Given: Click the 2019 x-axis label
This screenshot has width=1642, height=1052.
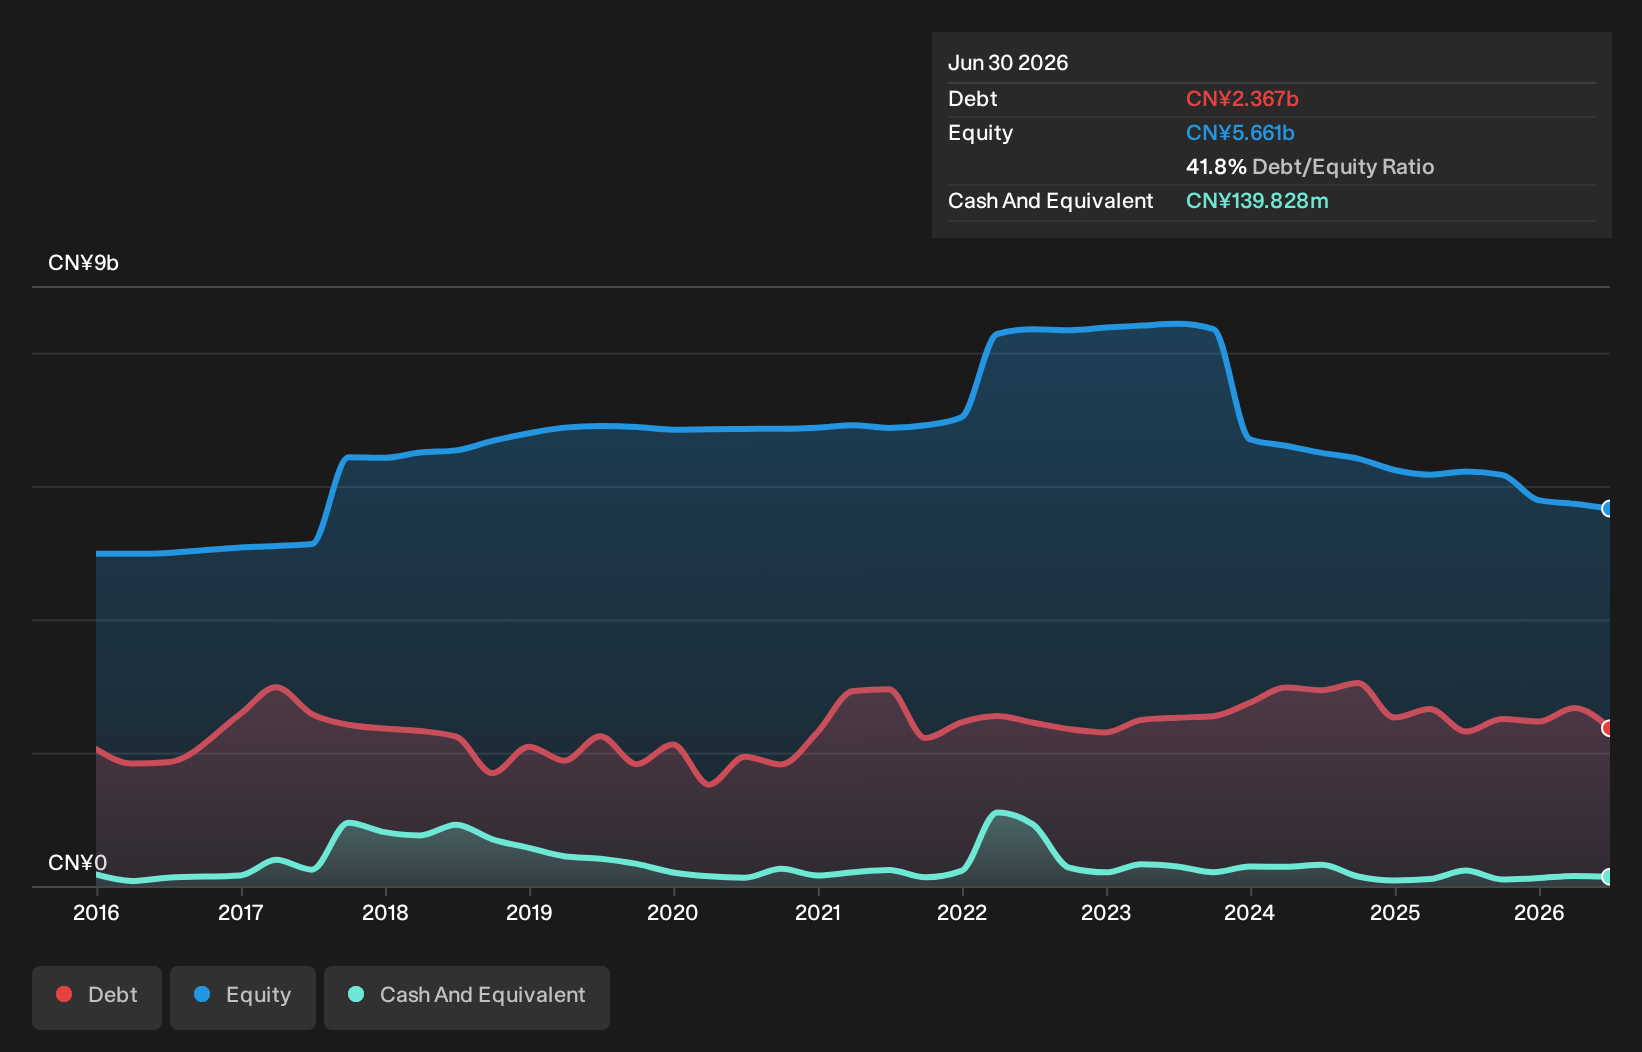Looking at the screenshot, I should pyautogui.click(x=529, y=912).
